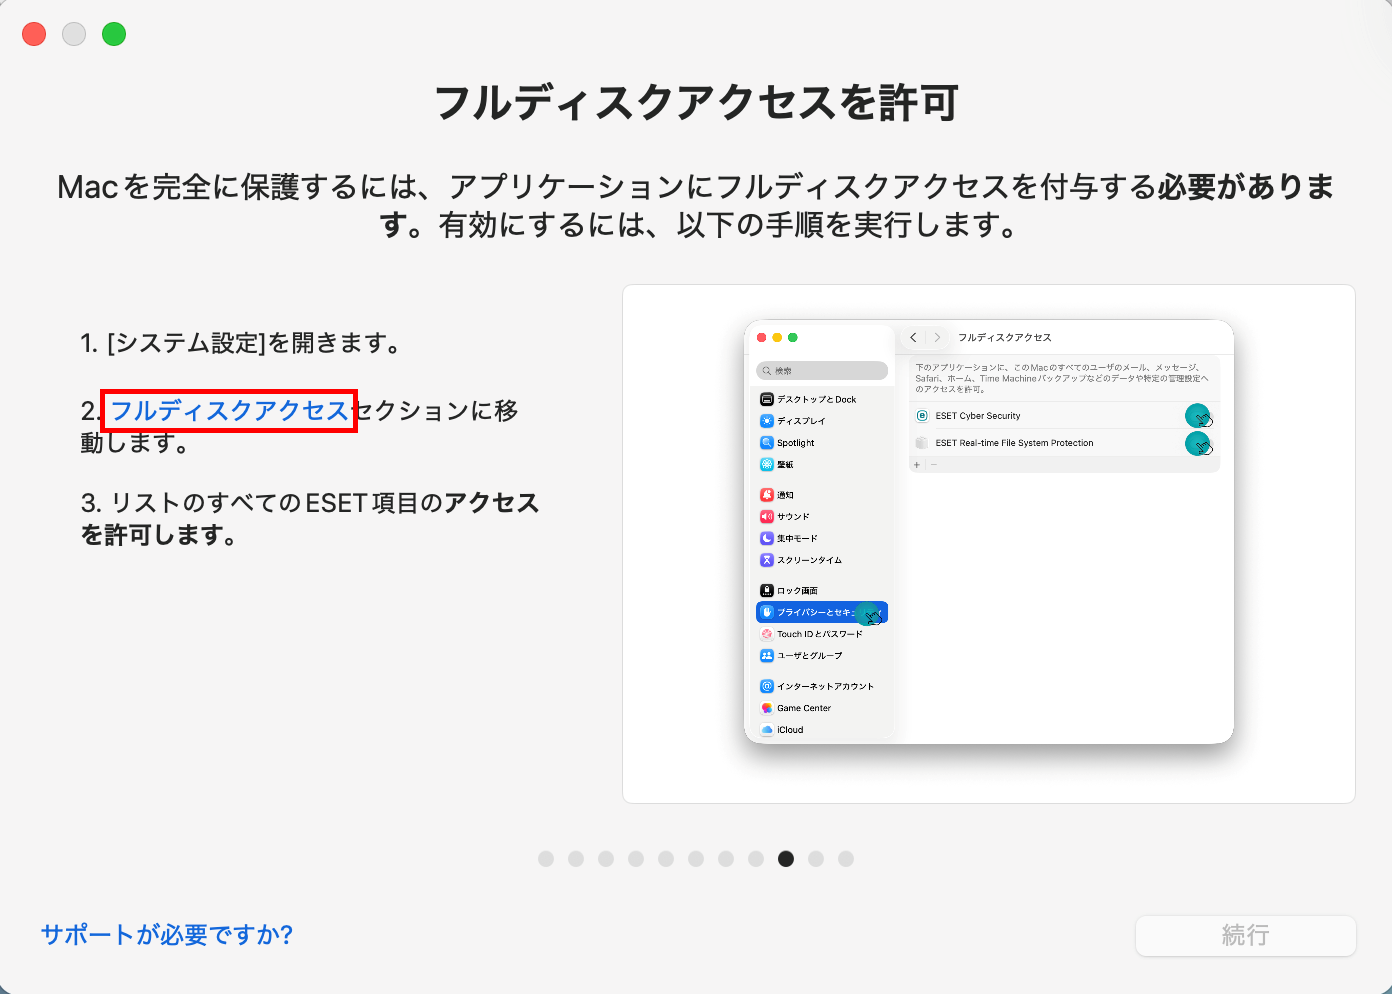Click the 続行 button
The height and width of the screenshot is (994, 1392).
point(1245,935)
